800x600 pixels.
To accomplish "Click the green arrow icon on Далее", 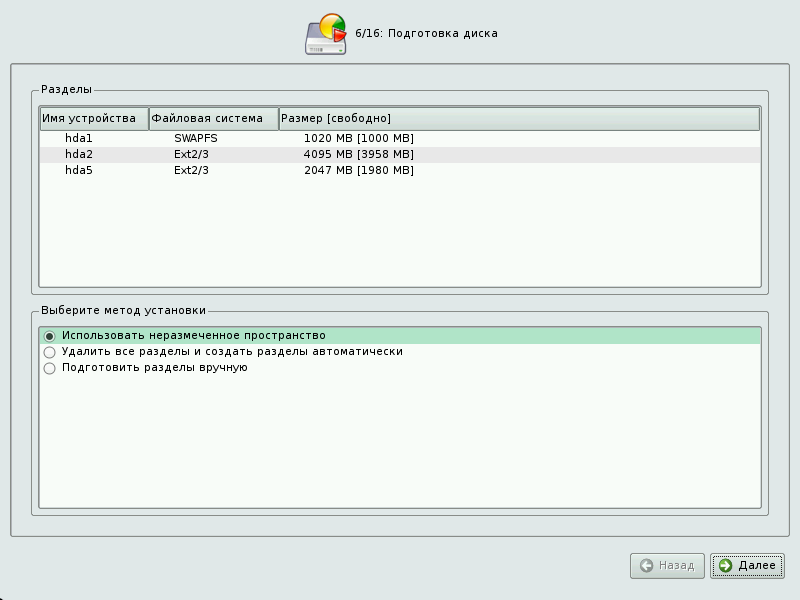I will [x=725, y=566].
